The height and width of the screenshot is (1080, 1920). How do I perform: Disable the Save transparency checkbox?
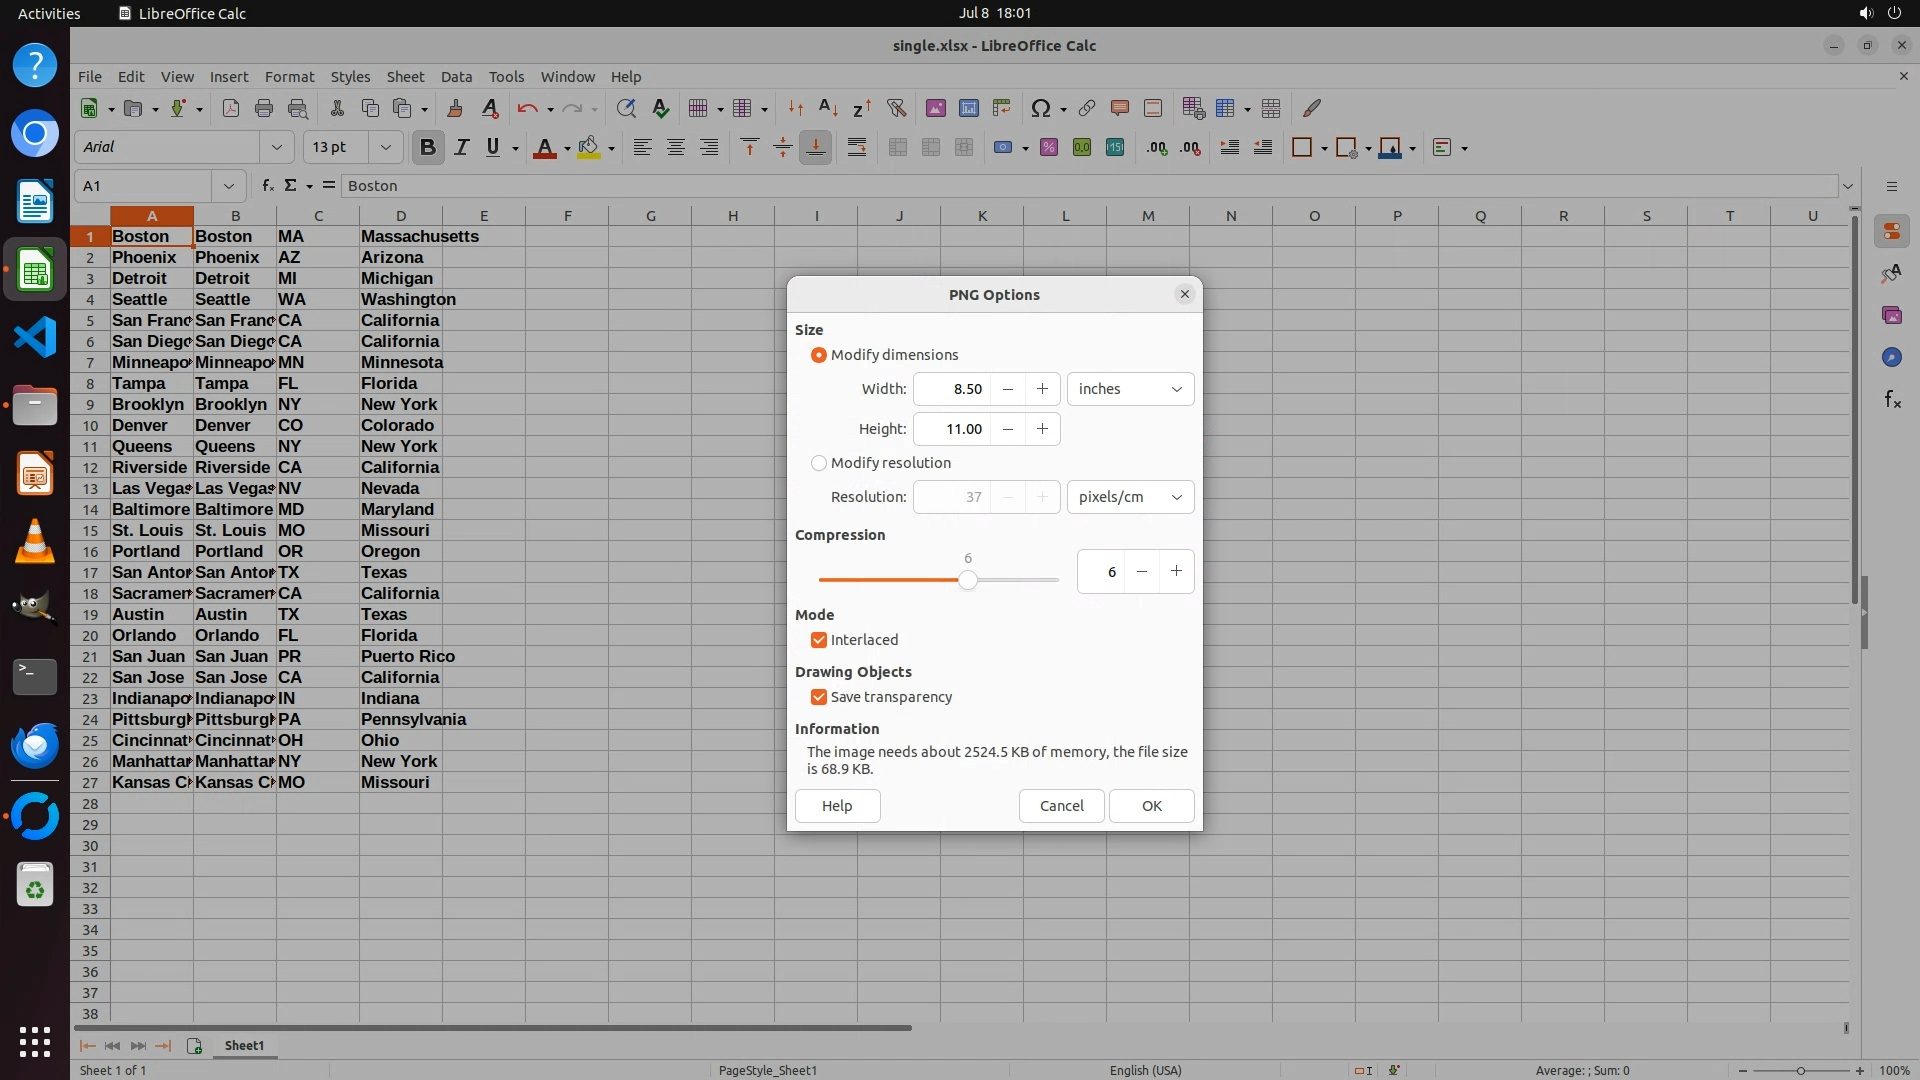tap(819, 697)
